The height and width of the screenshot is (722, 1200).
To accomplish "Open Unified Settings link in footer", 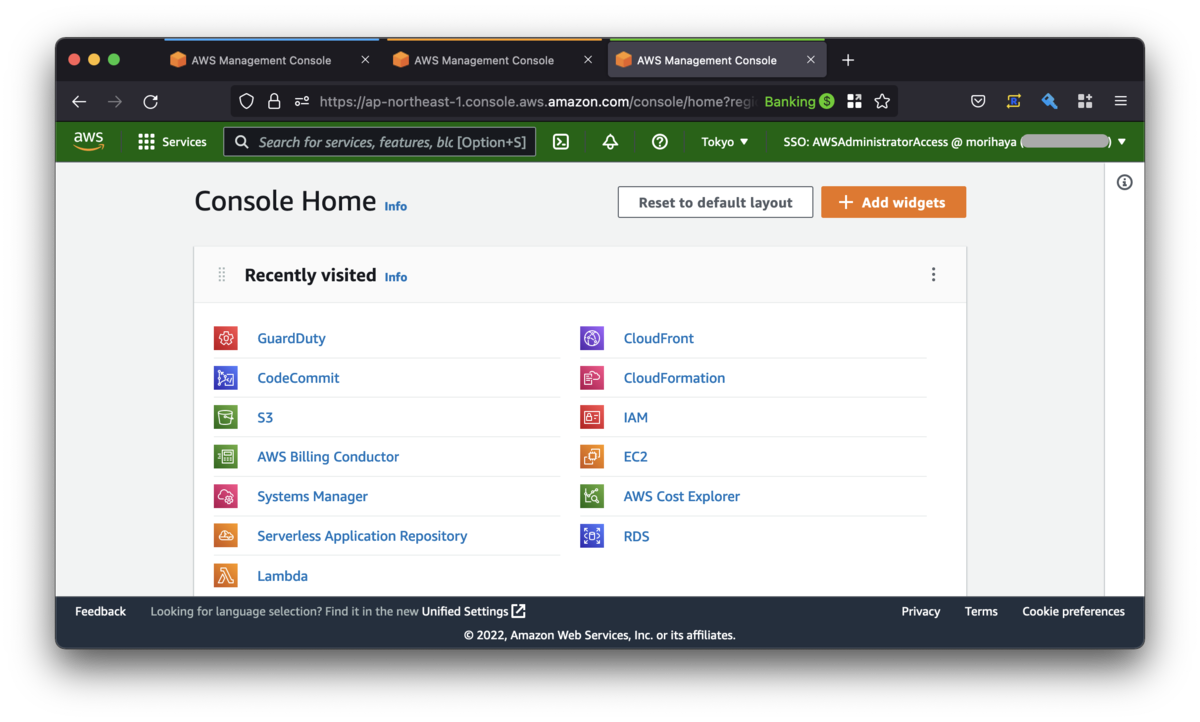I will (473, 611).
